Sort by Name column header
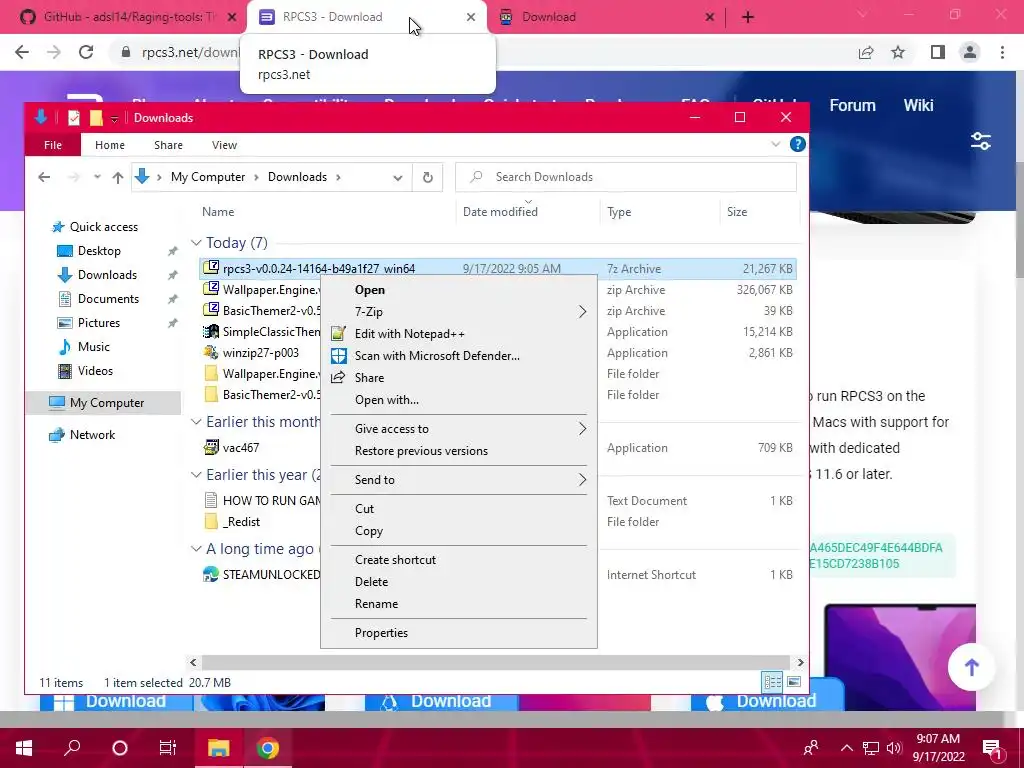 click(x=218, y=212)
